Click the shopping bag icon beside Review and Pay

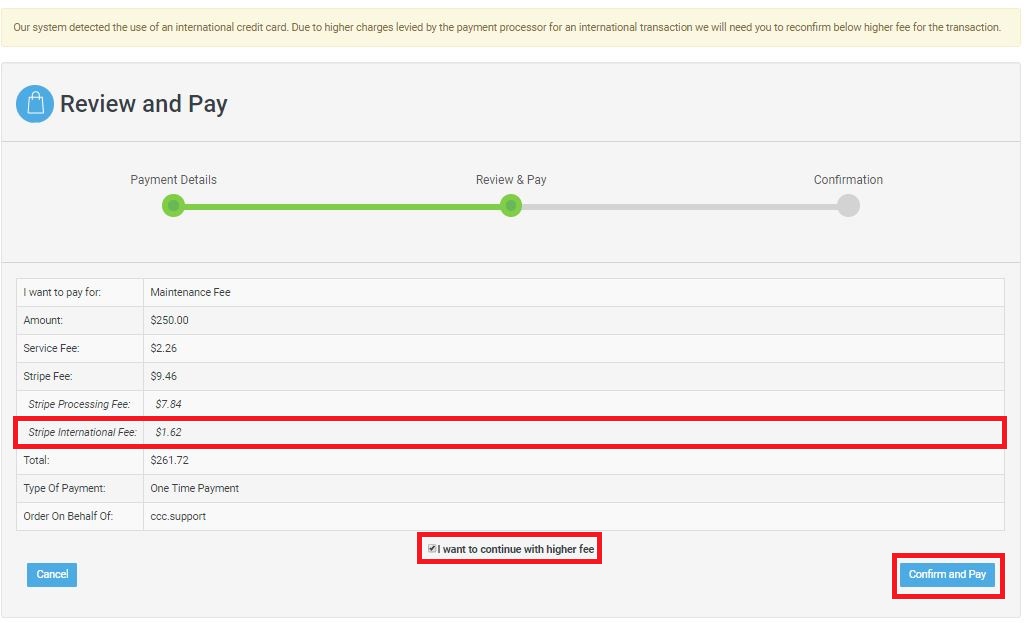(x=35, y=103)
